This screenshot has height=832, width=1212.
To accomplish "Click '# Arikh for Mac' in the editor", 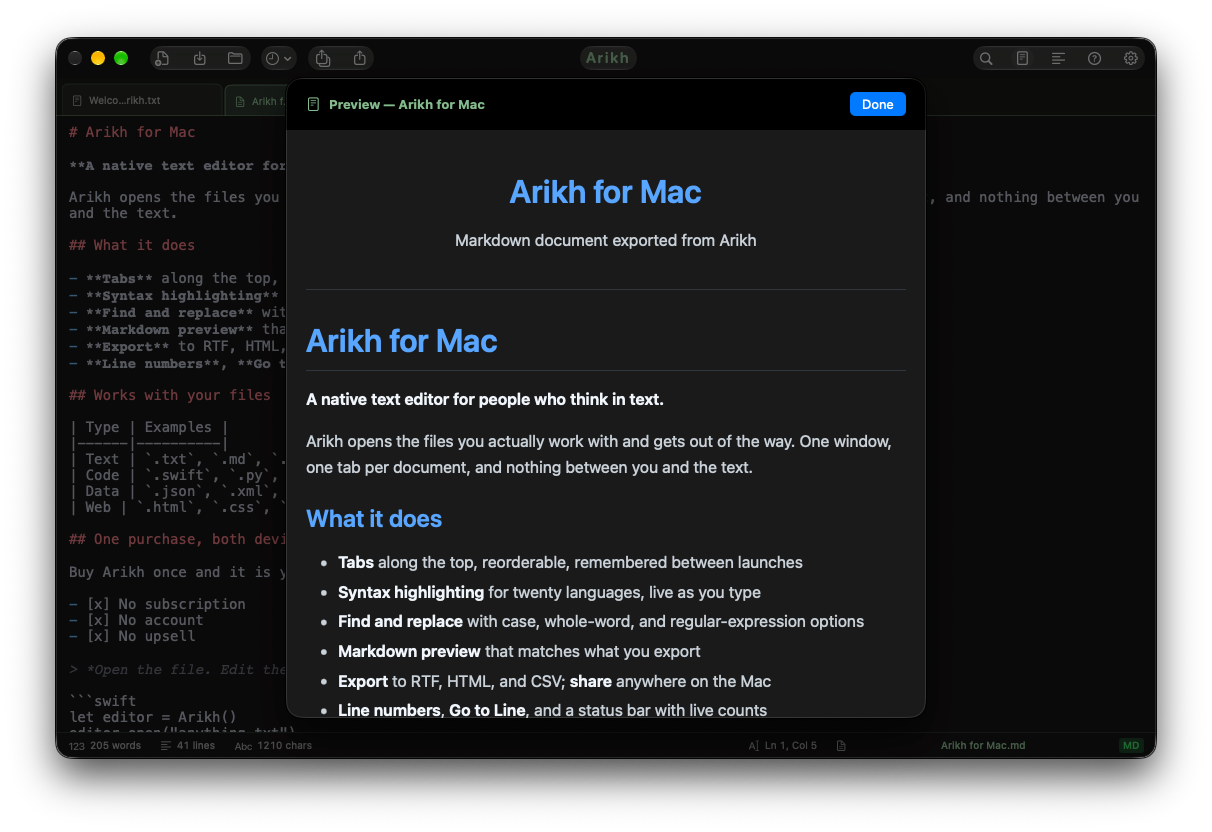I will (132, 132).
